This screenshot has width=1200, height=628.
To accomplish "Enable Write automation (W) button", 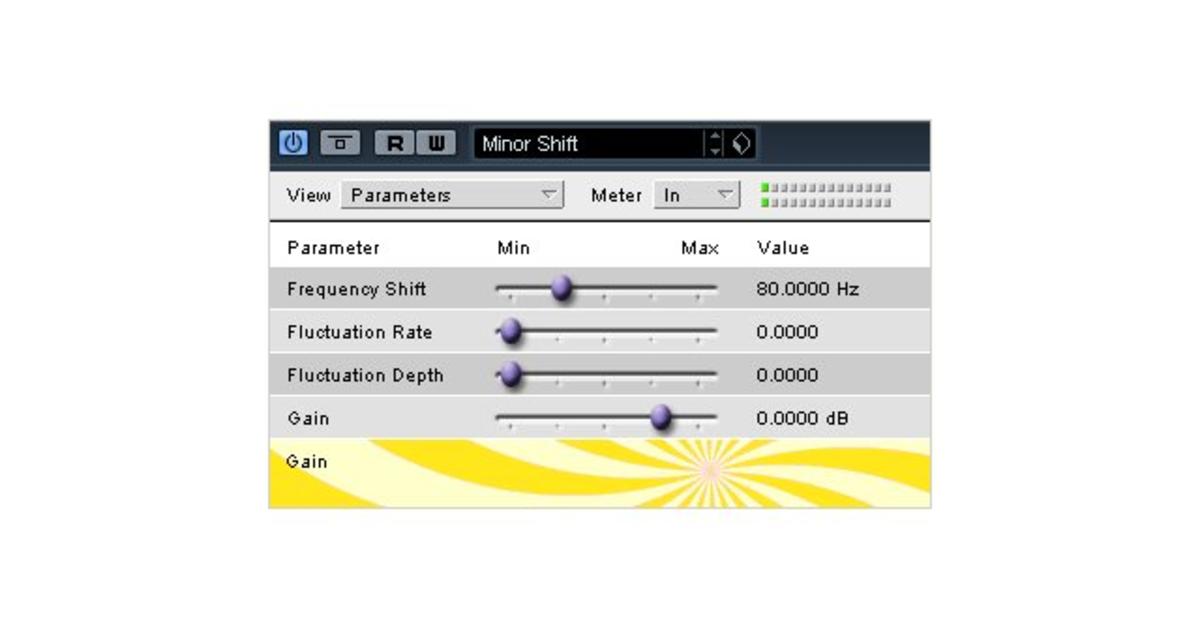I will pyautogui.click(x=436, y=143).
